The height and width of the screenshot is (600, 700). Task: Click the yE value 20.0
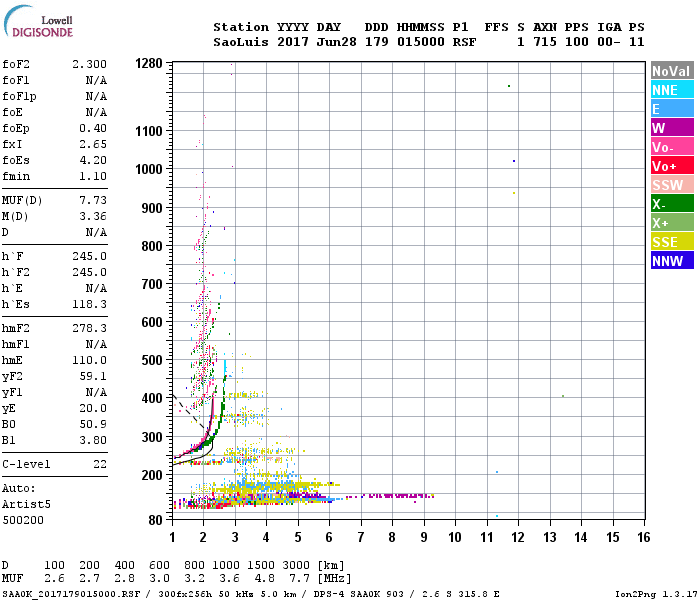[93, 408]
